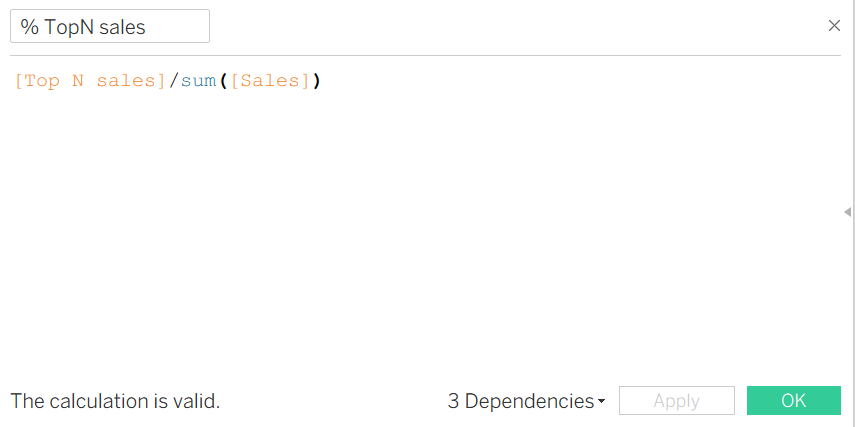Click the bold closing parenthesis
This screenshot has width=855, height=427.
tap(317, 81)
